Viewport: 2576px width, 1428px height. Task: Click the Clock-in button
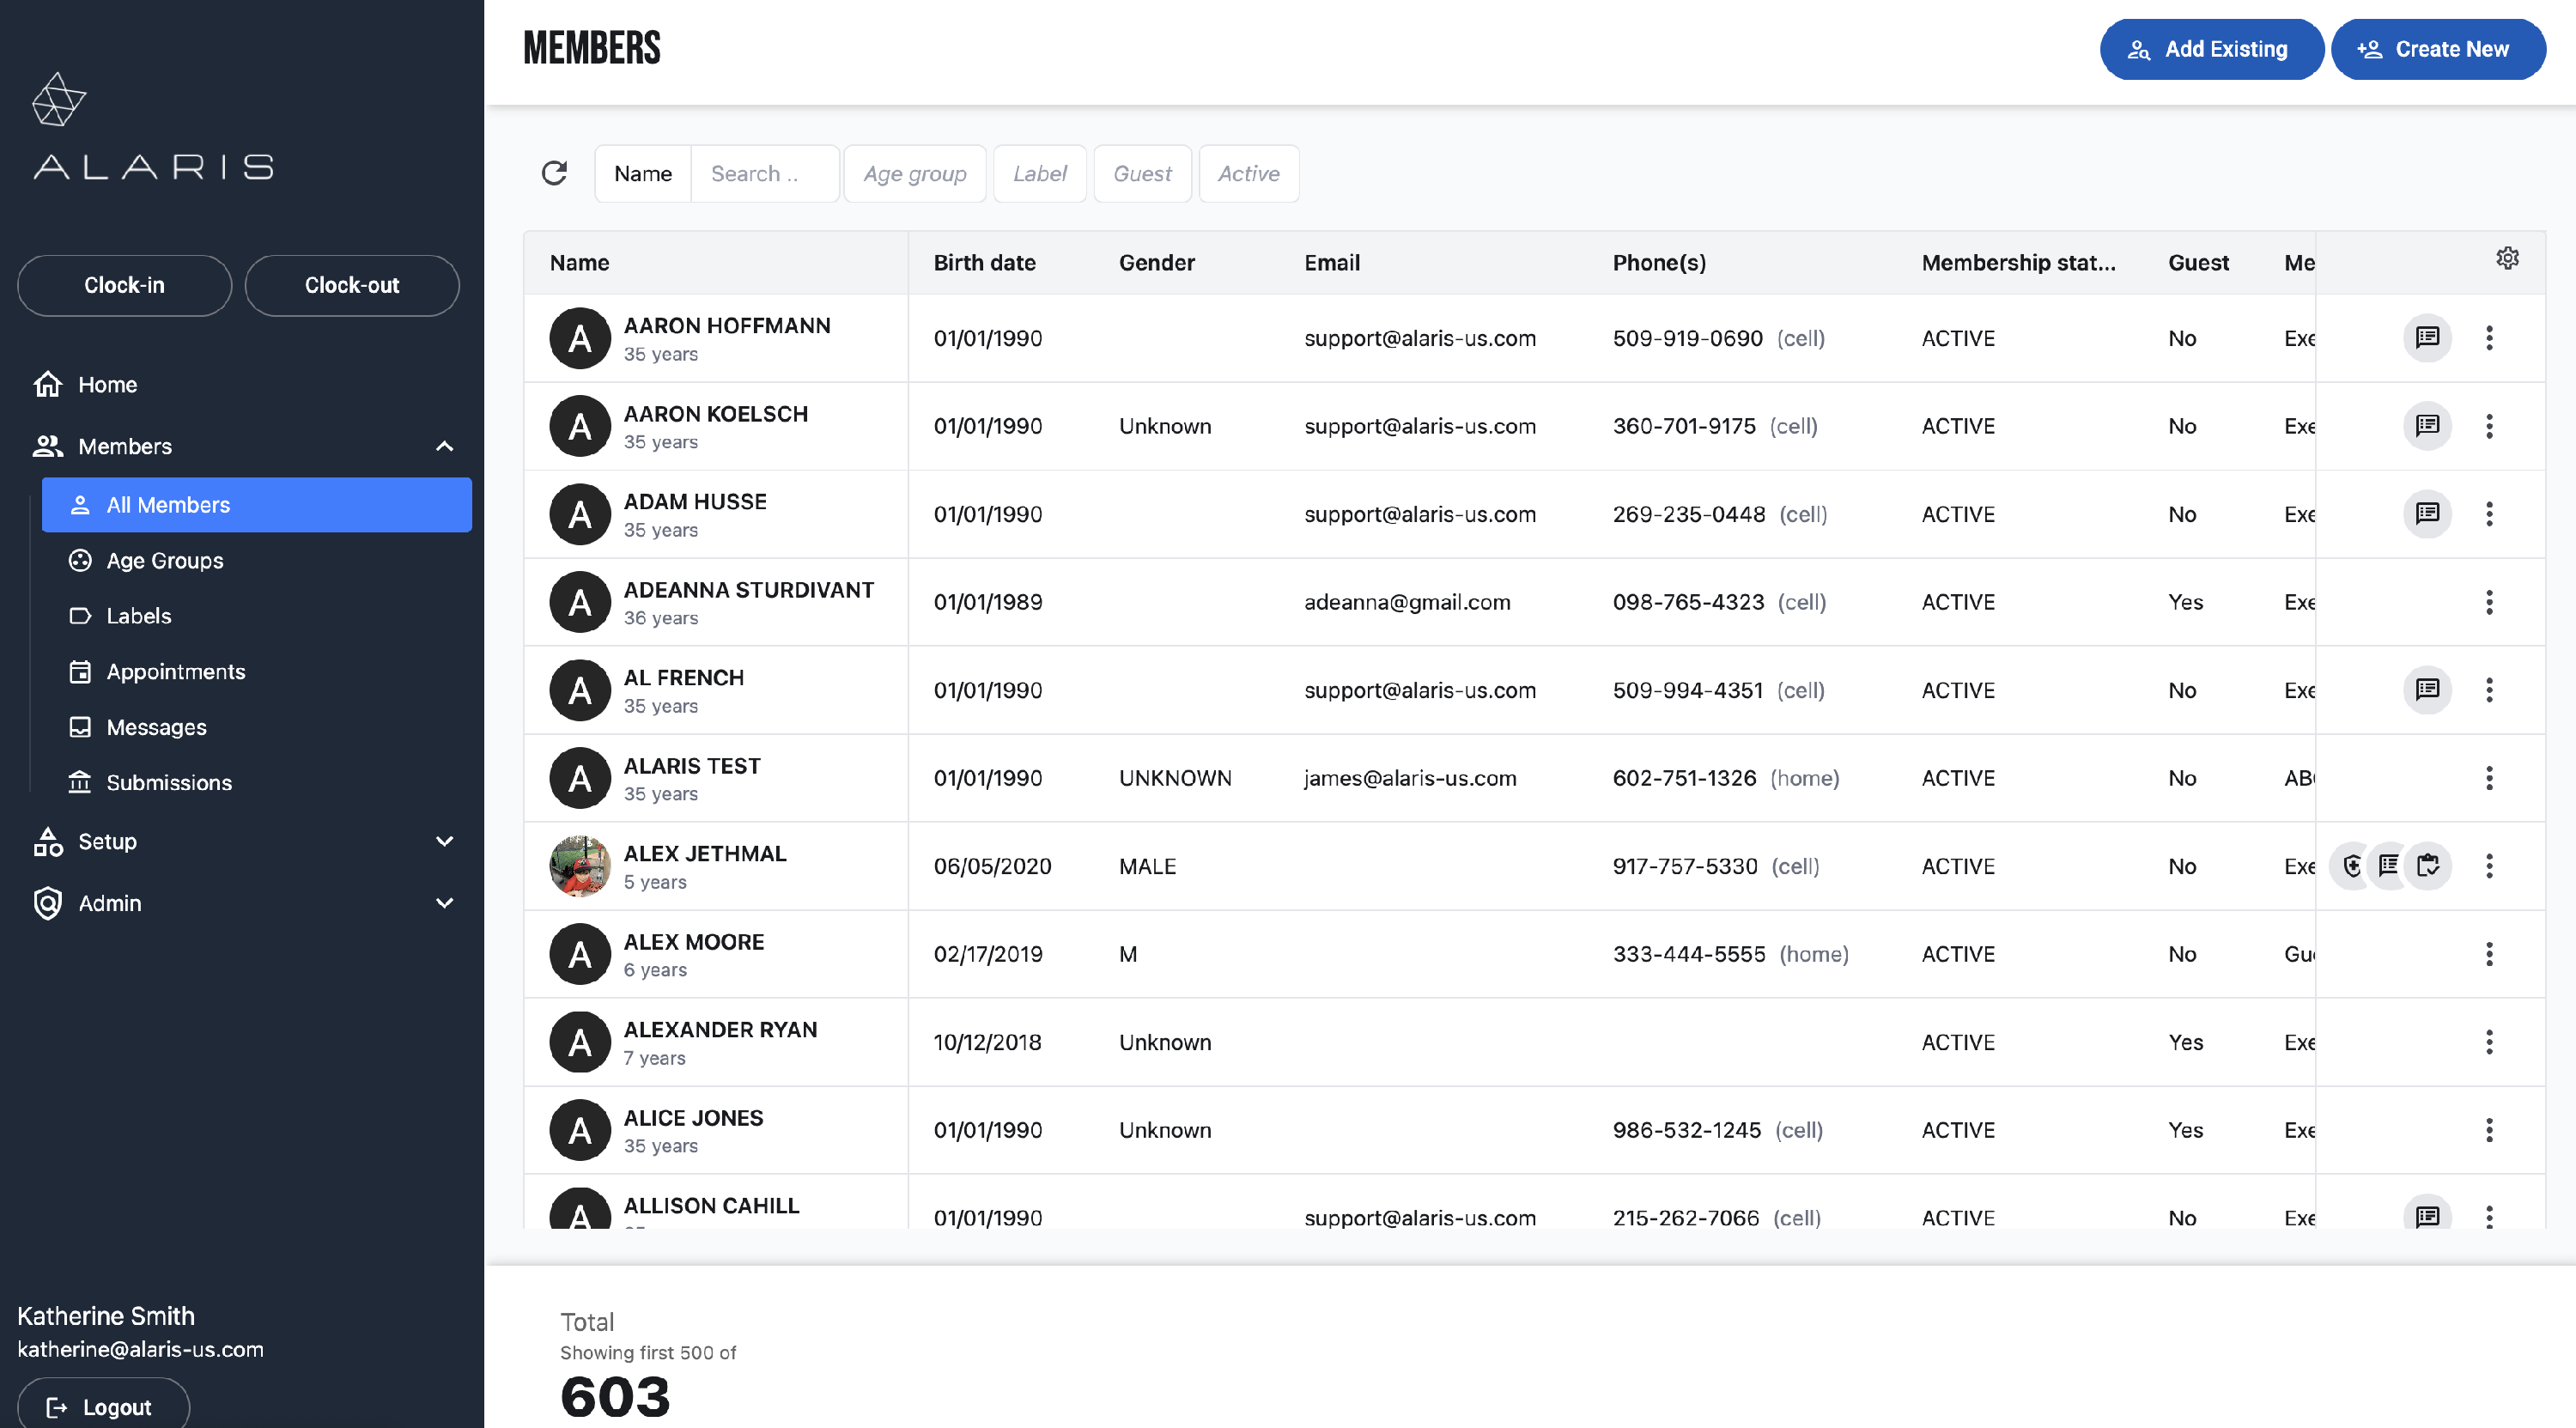pyautogui.click(x=124, y=285)
